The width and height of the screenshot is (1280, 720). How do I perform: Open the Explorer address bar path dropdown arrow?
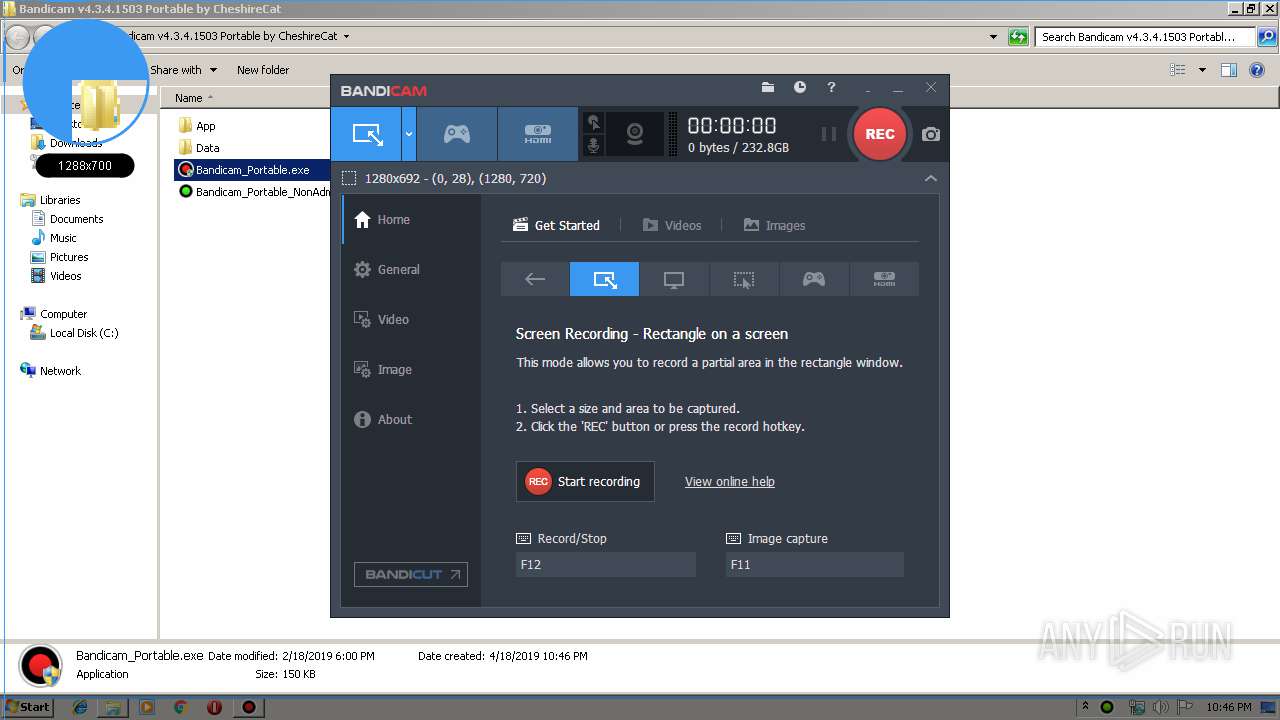(346, 36)
